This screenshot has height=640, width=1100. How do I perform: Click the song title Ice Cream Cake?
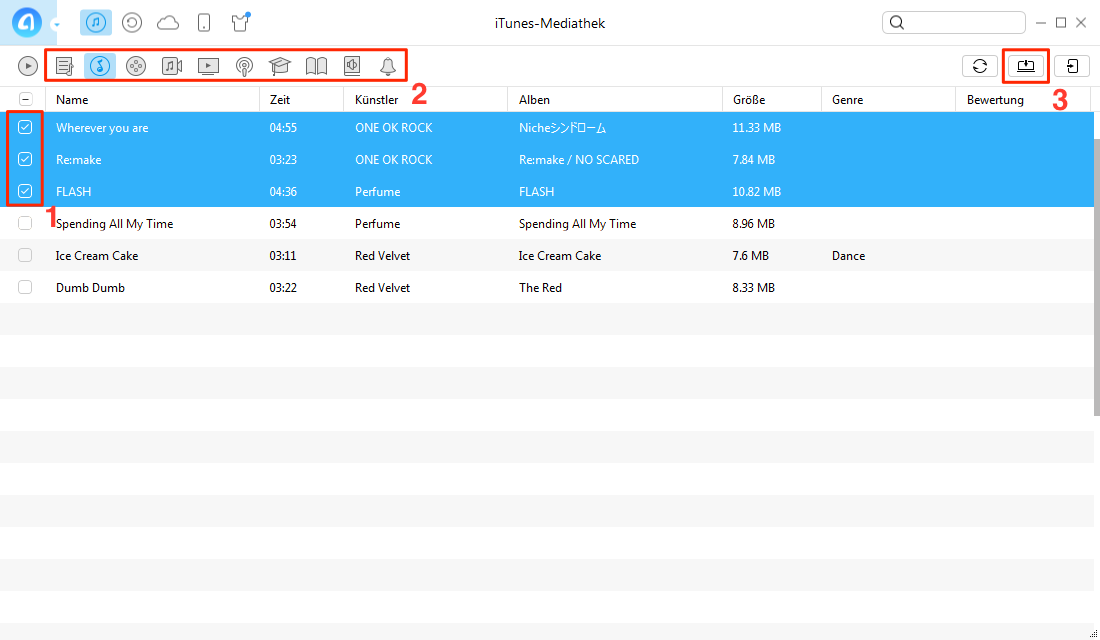97,255
